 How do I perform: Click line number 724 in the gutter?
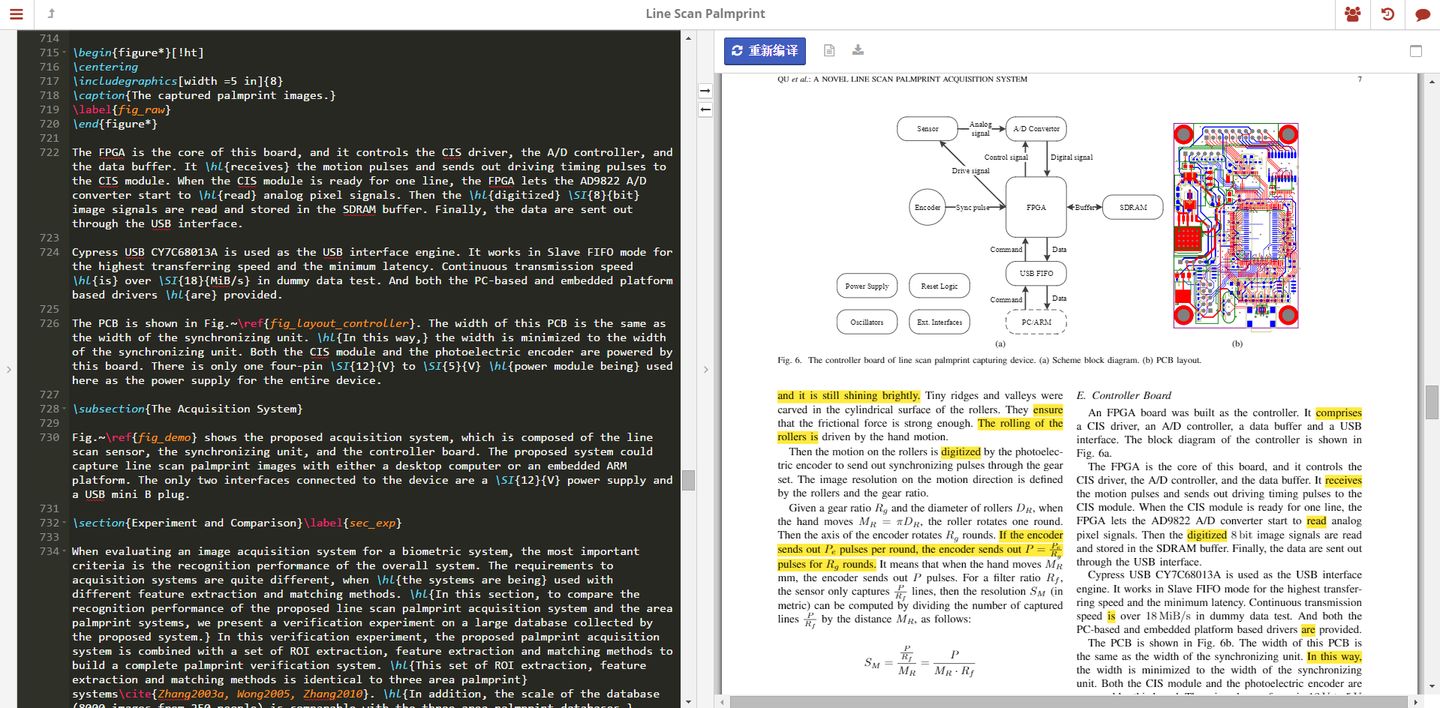(49, 252)
